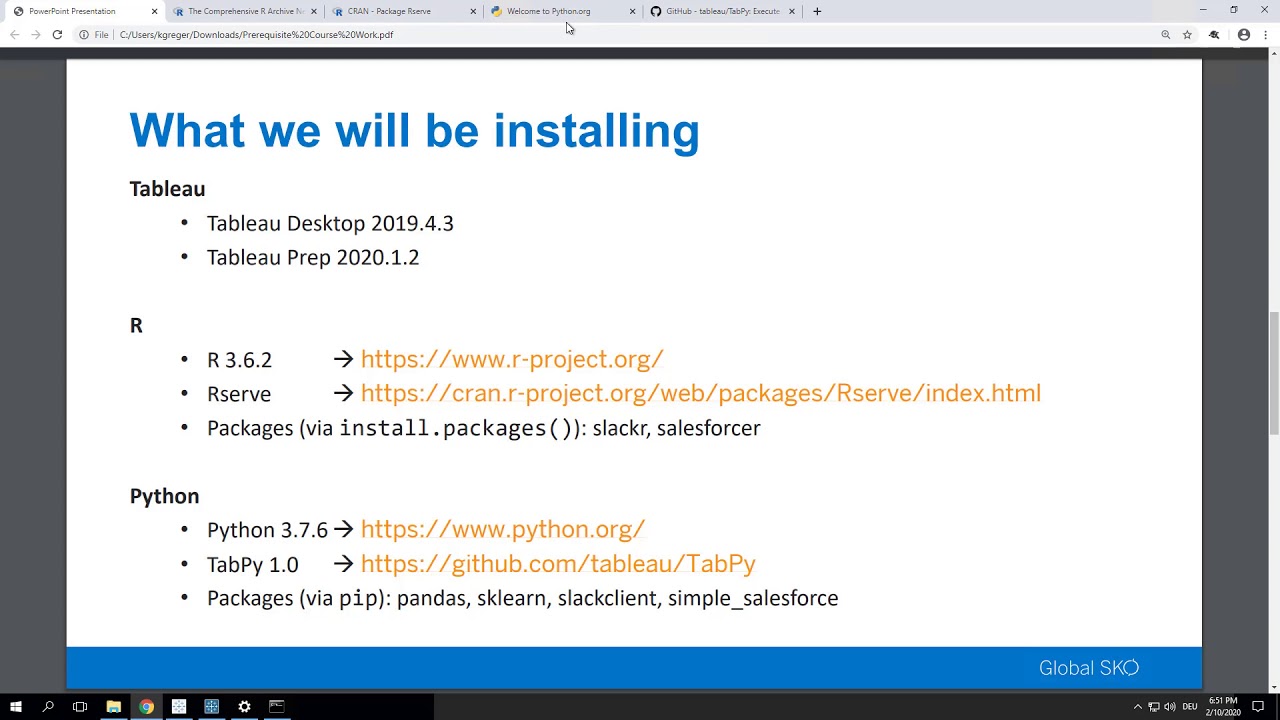Open Task View on the taskbar

pyautogui.click(x=80, y=707)
